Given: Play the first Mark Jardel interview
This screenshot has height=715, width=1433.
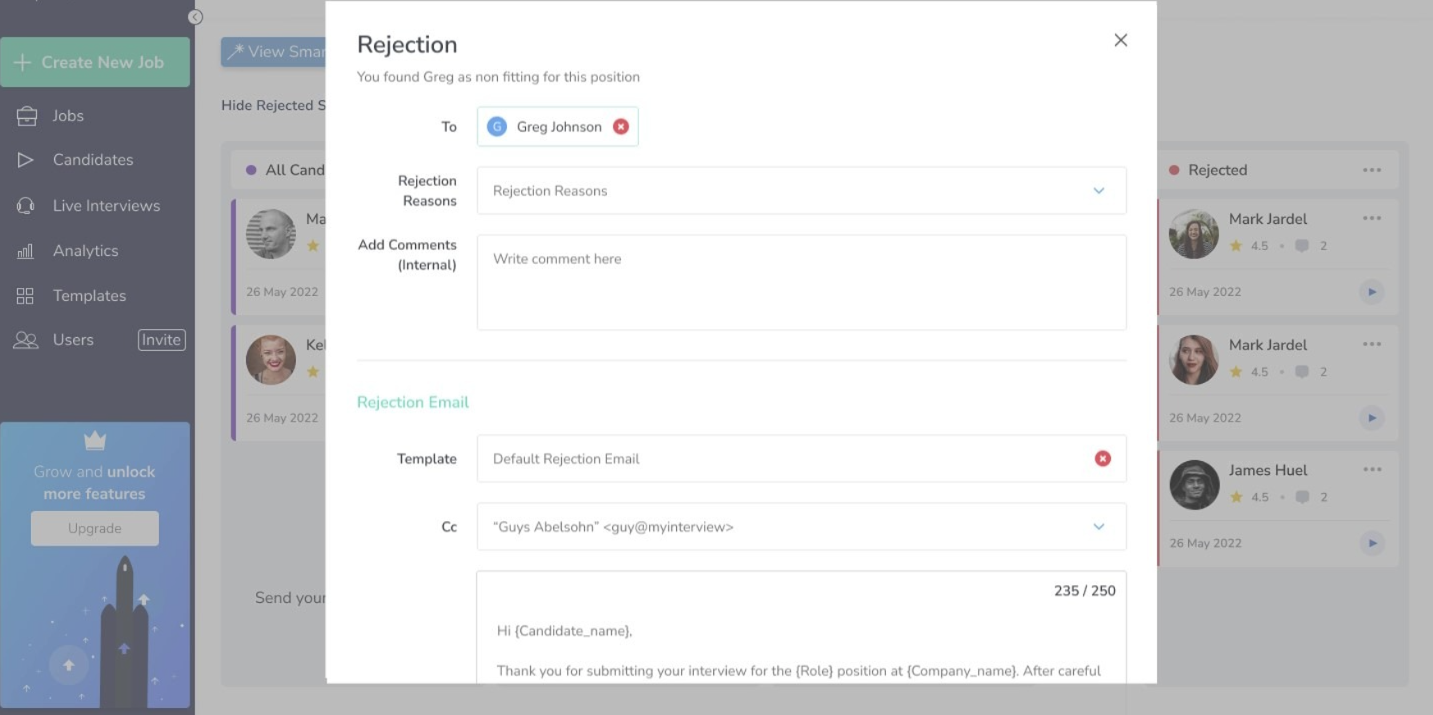Looking at the screenshot, I should click(x=1371, y=292).
